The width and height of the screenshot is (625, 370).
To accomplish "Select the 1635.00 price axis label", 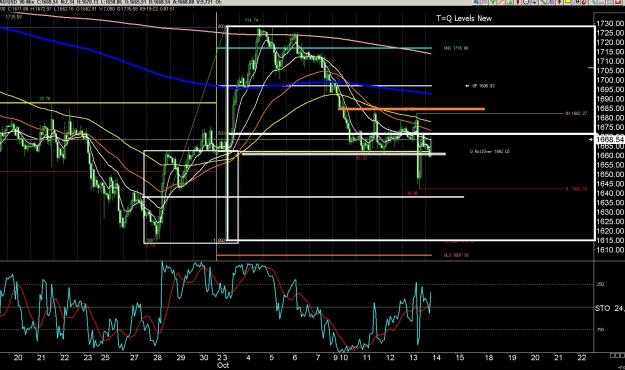I will pos(610,203).
